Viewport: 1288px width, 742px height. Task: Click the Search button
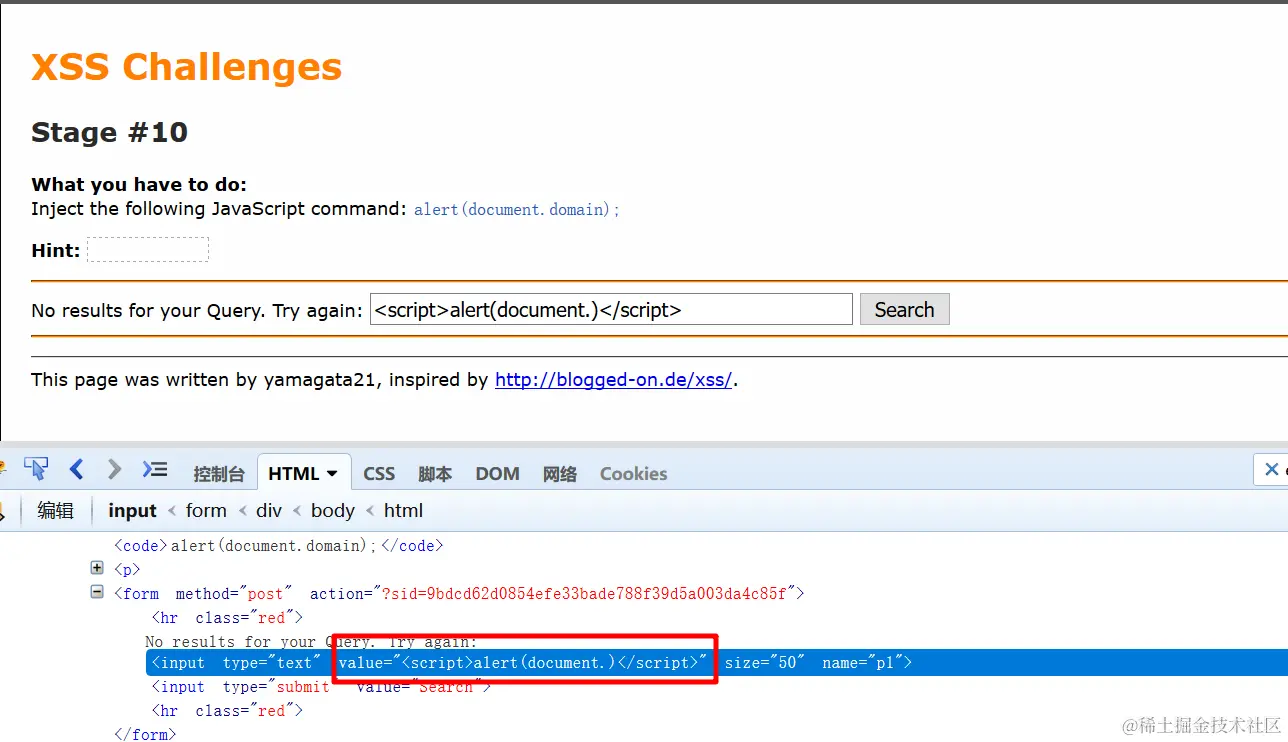[904, 309]
